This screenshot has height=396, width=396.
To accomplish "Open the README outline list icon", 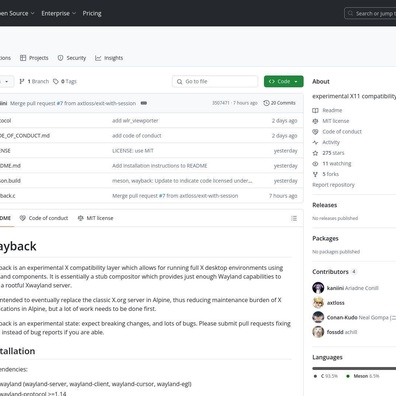I will 294,218.
